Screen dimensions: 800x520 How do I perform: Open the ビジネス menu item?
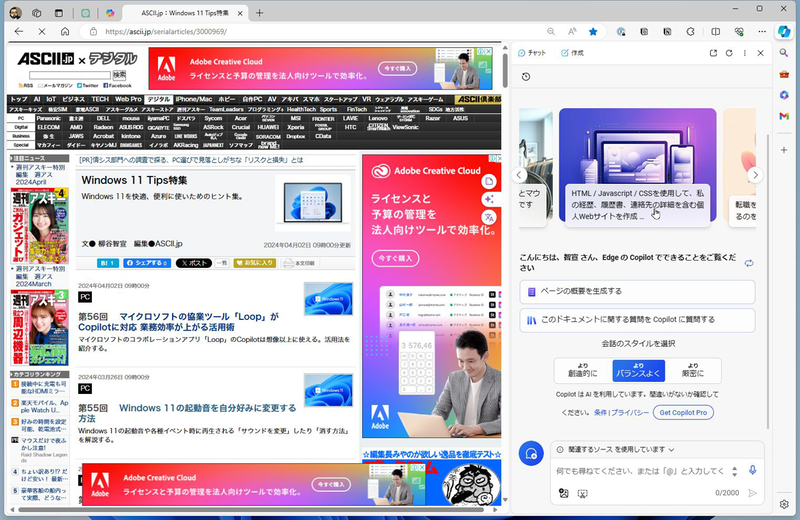pyautogui.click(x=73, y=100)
